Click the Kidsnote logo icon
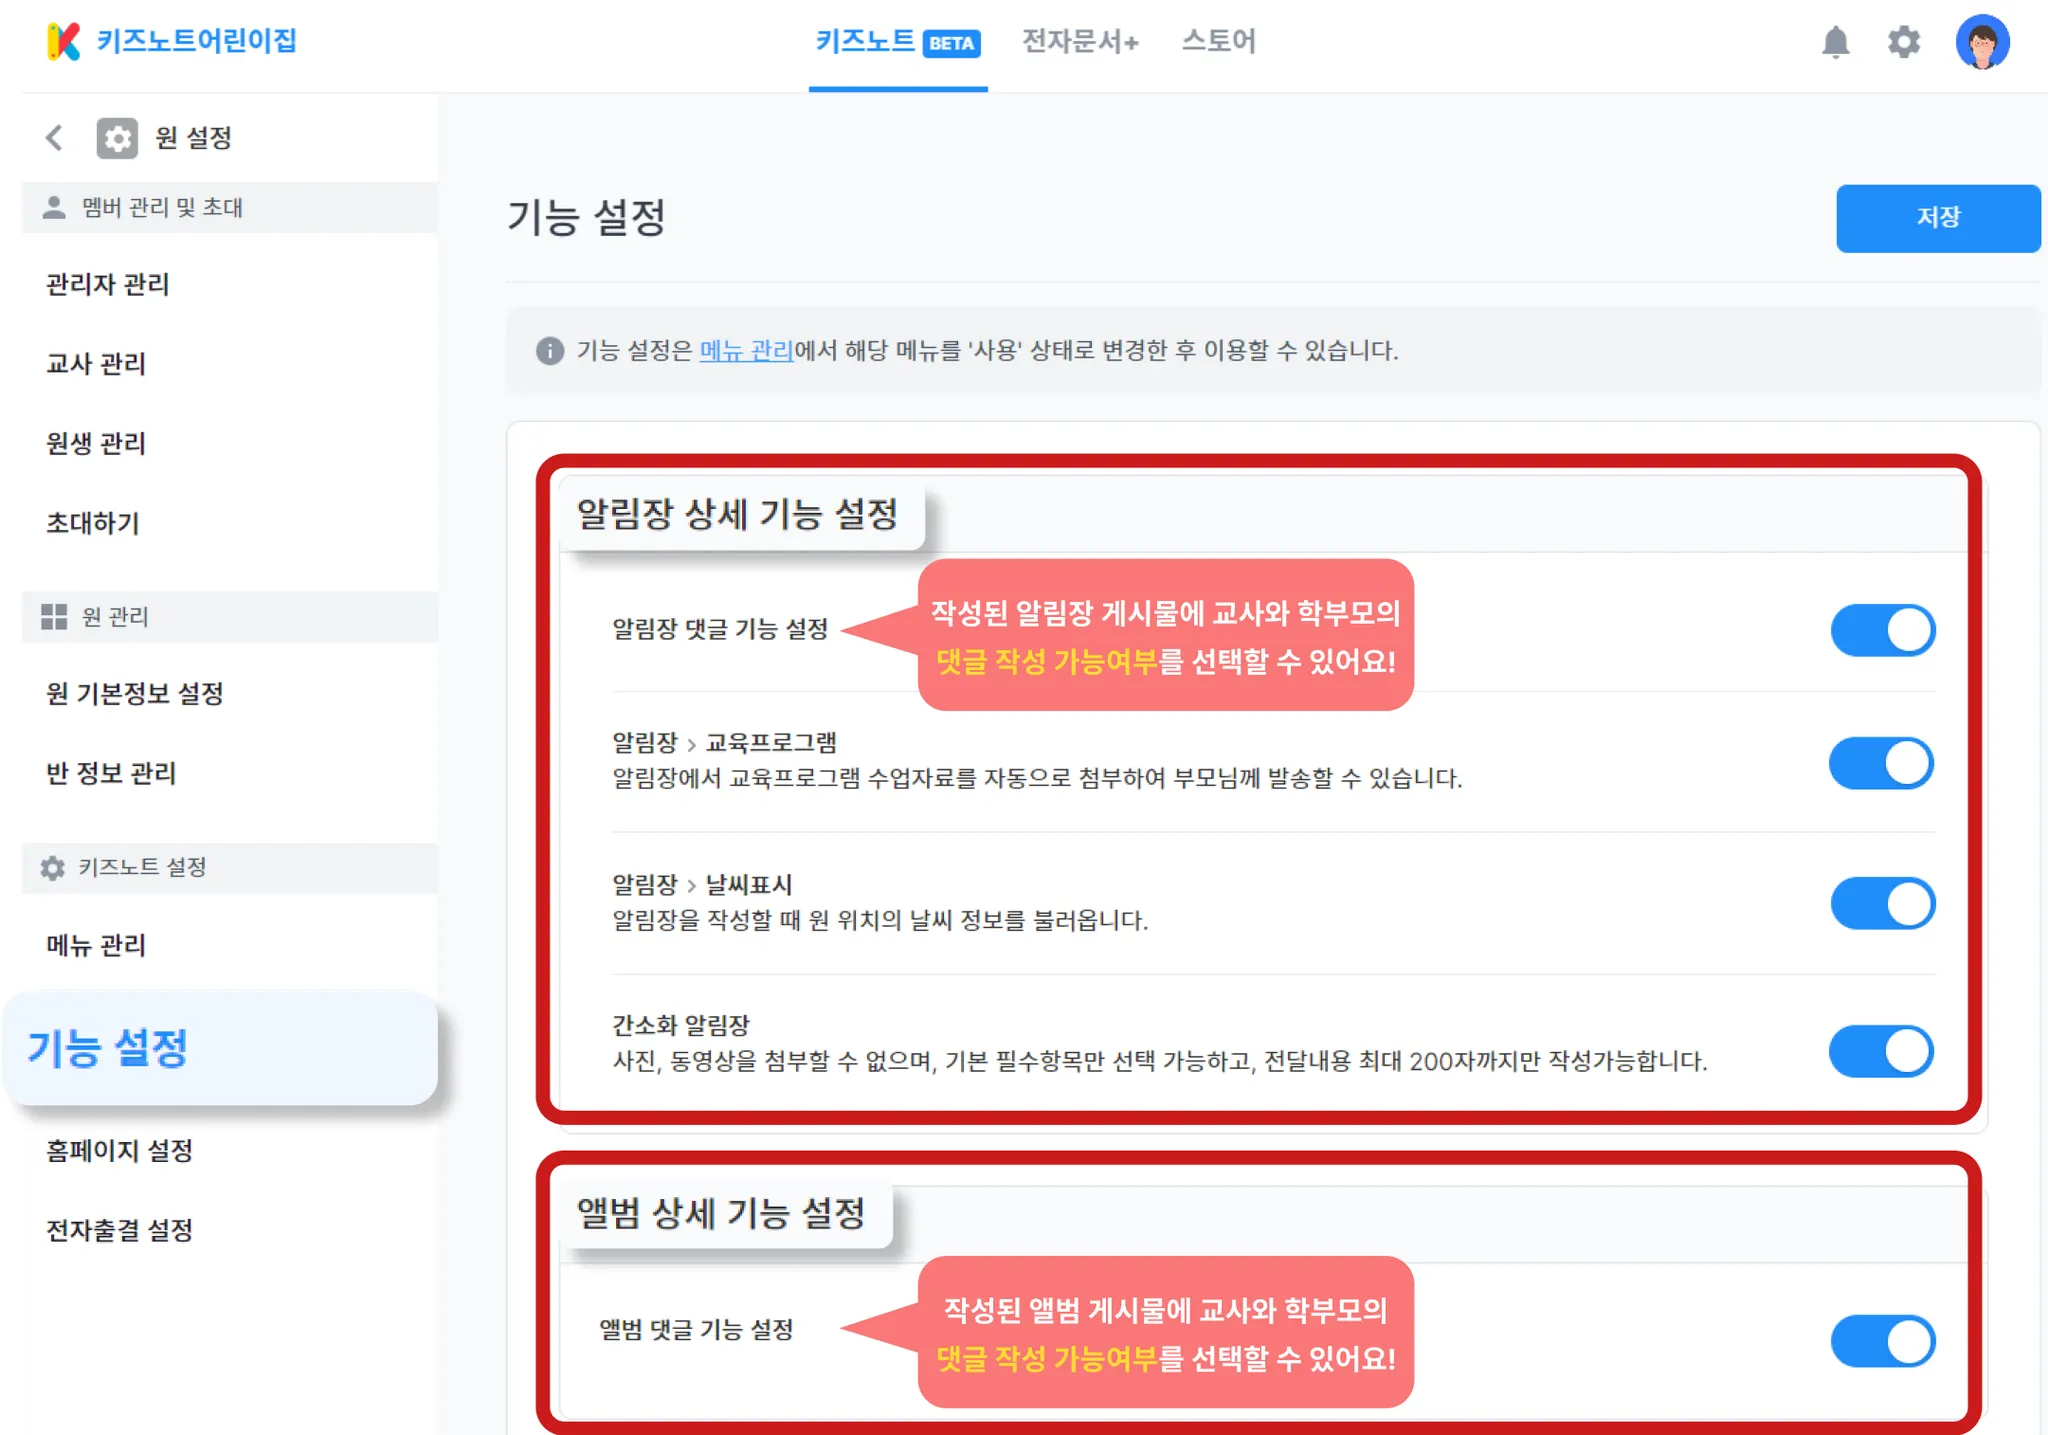This screenshot has height=1435, width=2048. tap(63, 41)
